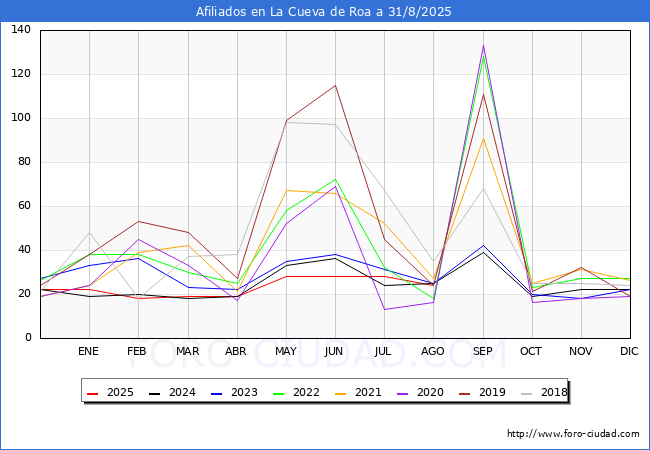Click the dark red 2019 peak at JUN
The width and height of the screenshot is (650, 450).
tap(335, 85)
